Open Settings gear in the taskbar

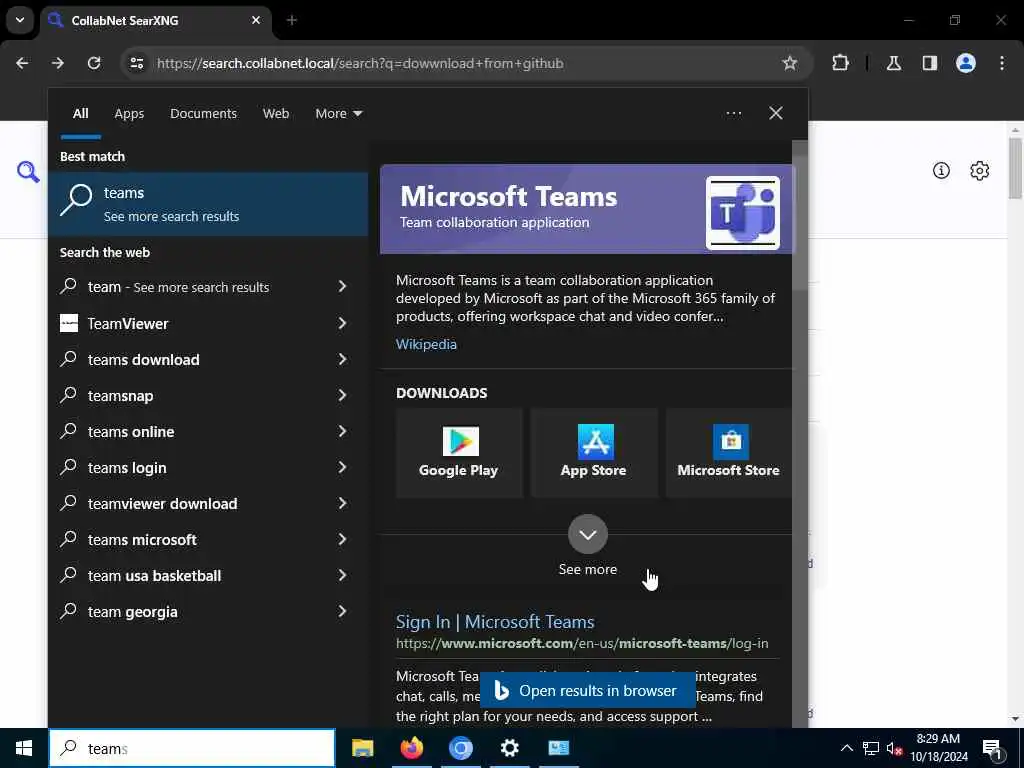(509, 748)
